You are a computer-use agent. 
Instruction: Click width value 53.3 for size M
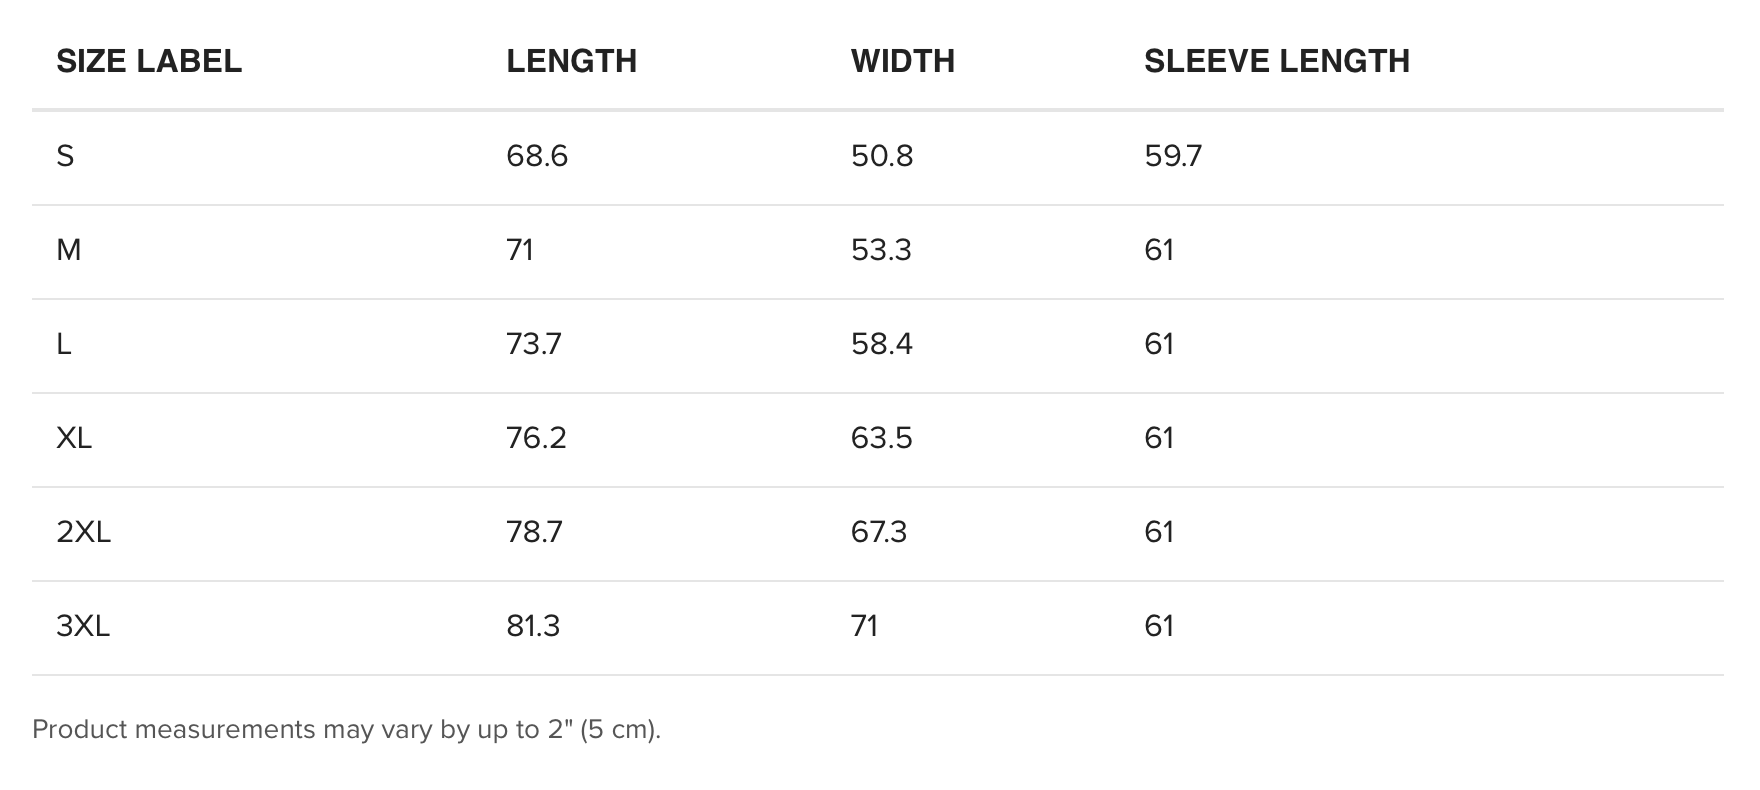(x=881, y=250)
